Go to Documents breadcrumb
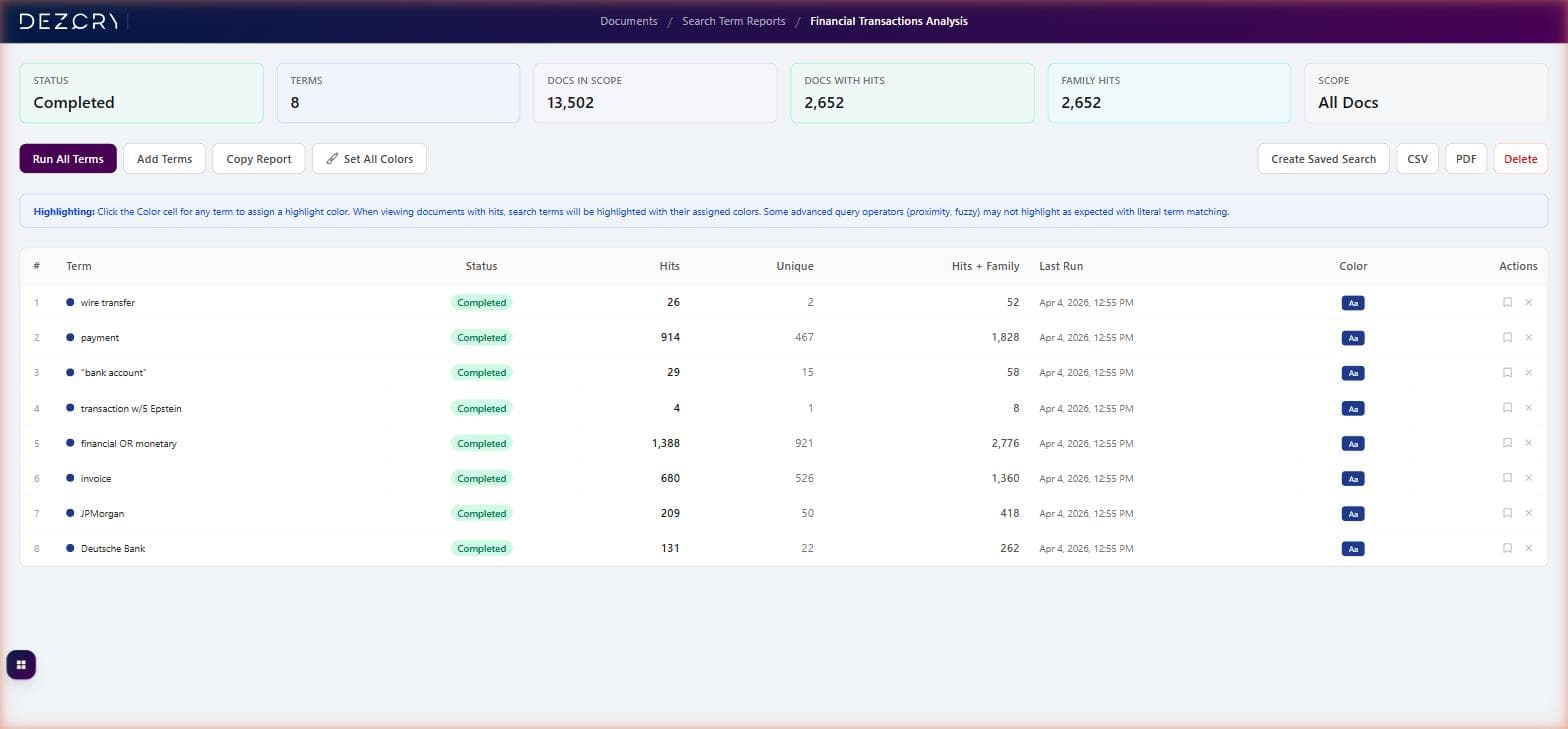Screen dimensions: 1568x729 pyautogui.click(x=628, y=21)
